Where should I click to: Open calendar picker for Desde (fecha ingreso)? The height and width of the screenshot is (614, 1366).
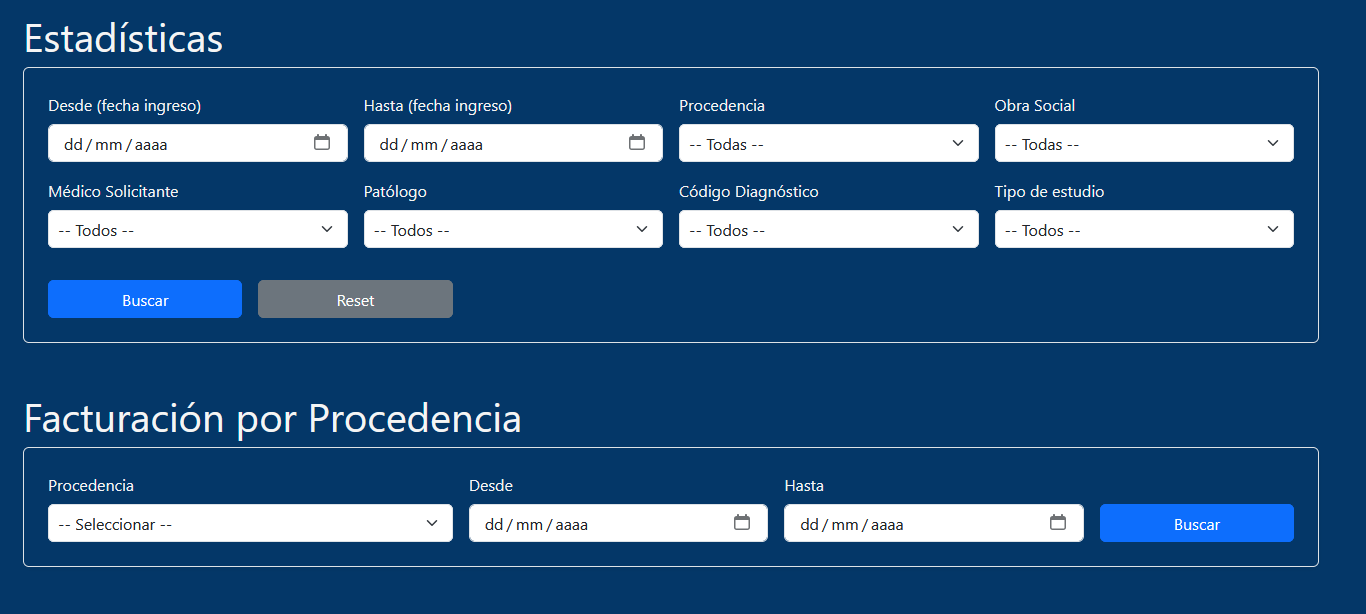tap(322, 143)
